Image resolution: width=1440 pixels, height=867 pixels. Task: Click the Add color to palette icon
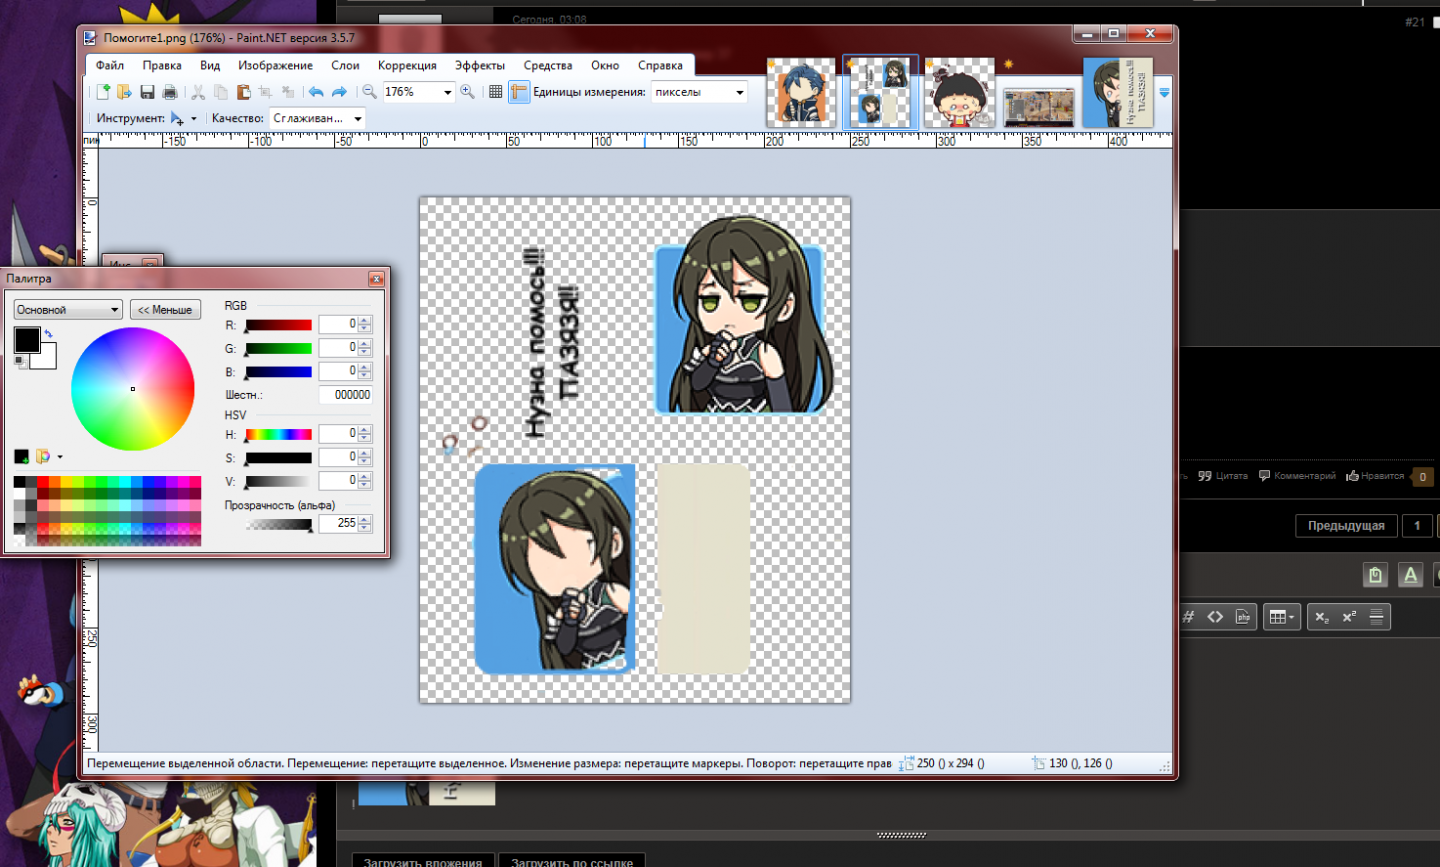click(x=21, y=457)
